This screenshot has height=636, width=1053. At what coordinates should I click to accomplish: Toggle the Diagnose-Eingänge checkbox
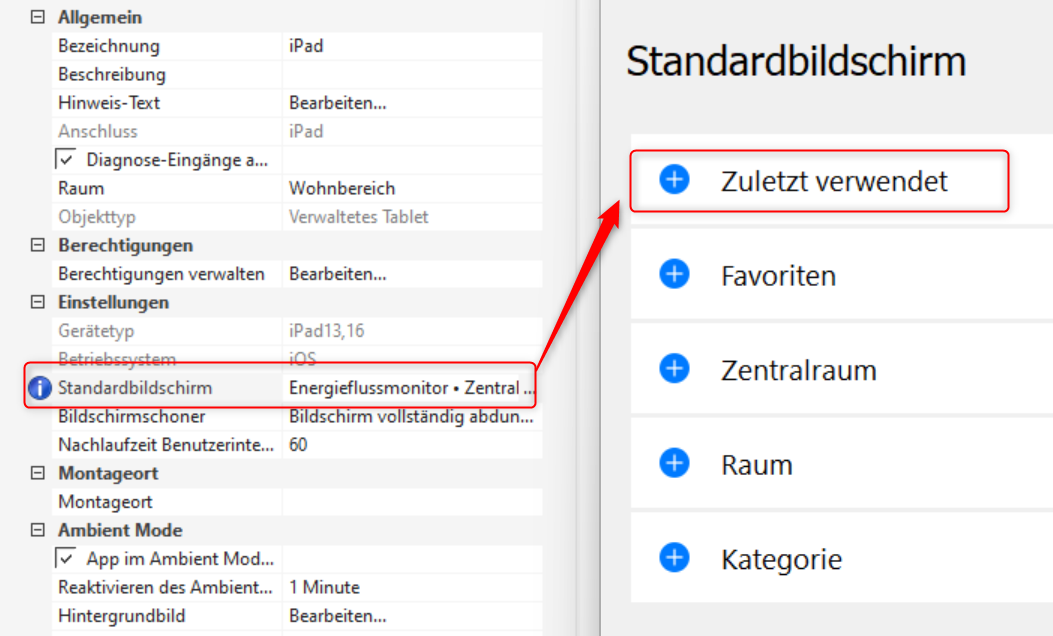[x=67, y=159]
